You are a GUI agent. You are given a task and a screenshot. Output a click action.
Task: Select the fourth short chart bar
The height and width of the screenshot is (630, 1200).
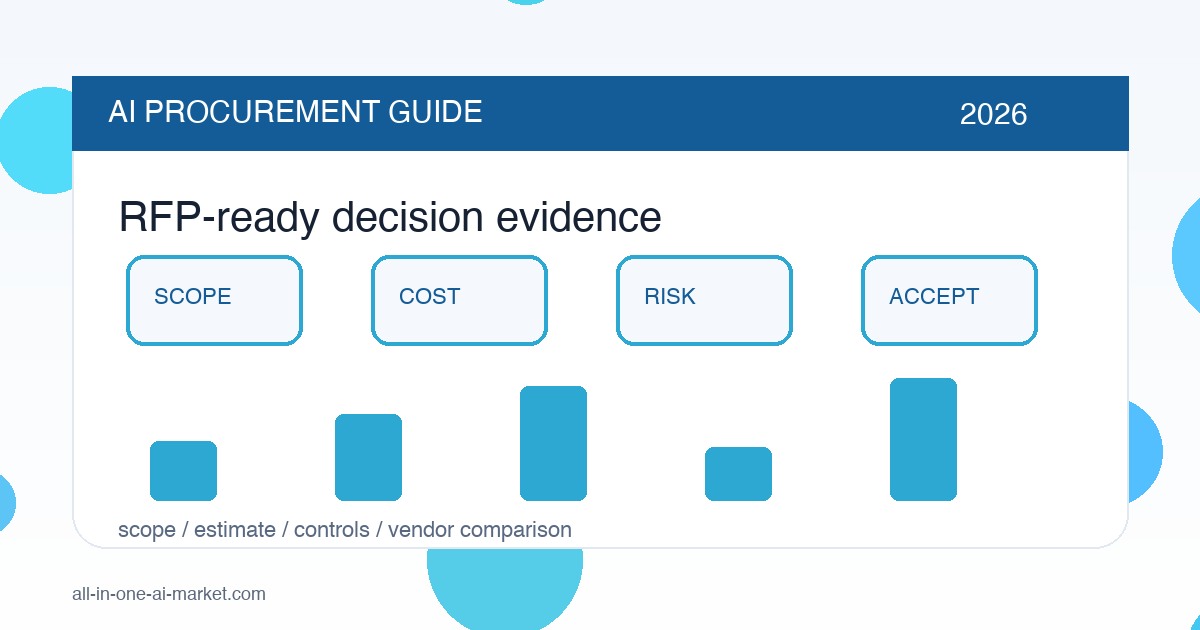(738, 474)
